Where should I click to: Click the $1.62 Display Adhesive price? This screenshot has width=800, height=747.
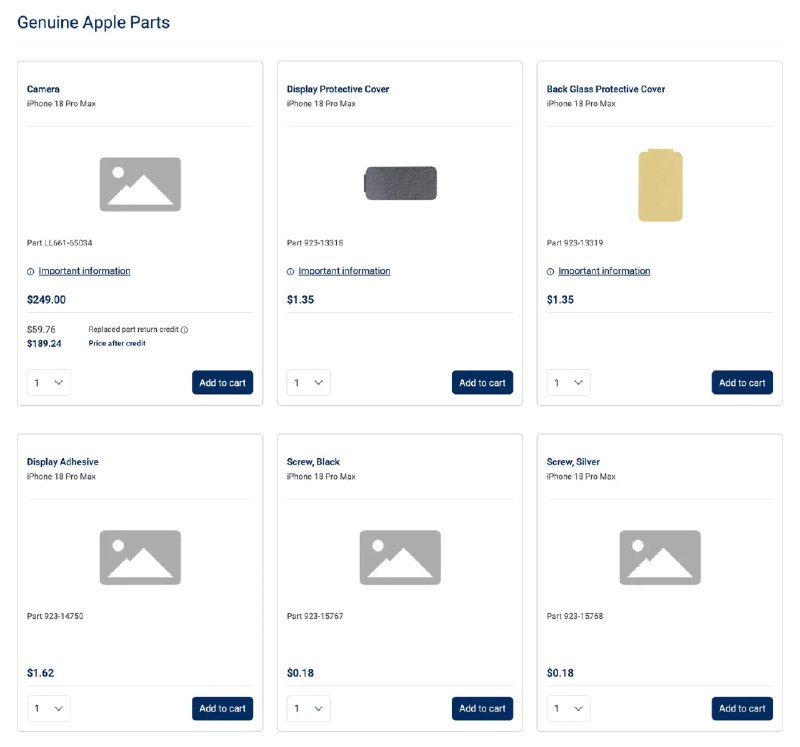[x=40, y=673]
